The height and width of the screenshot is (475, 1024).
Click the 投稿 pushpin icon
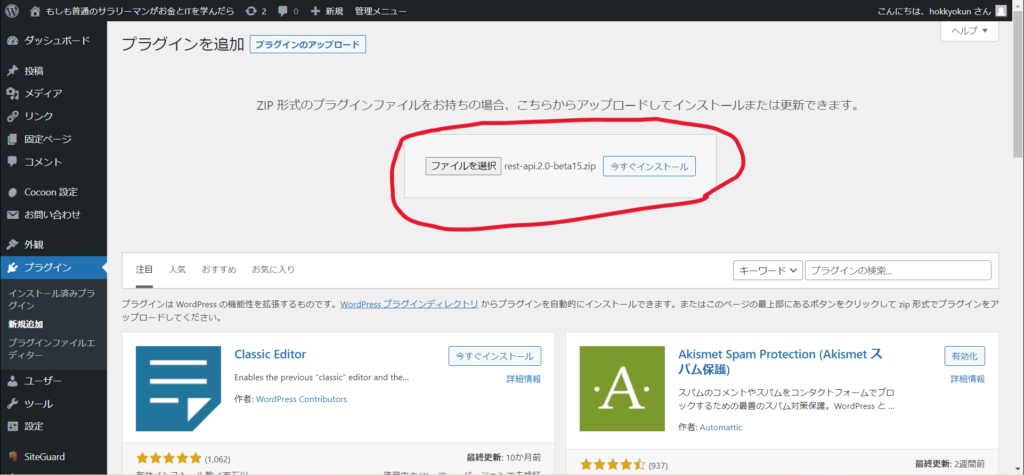tap(12, 71)
